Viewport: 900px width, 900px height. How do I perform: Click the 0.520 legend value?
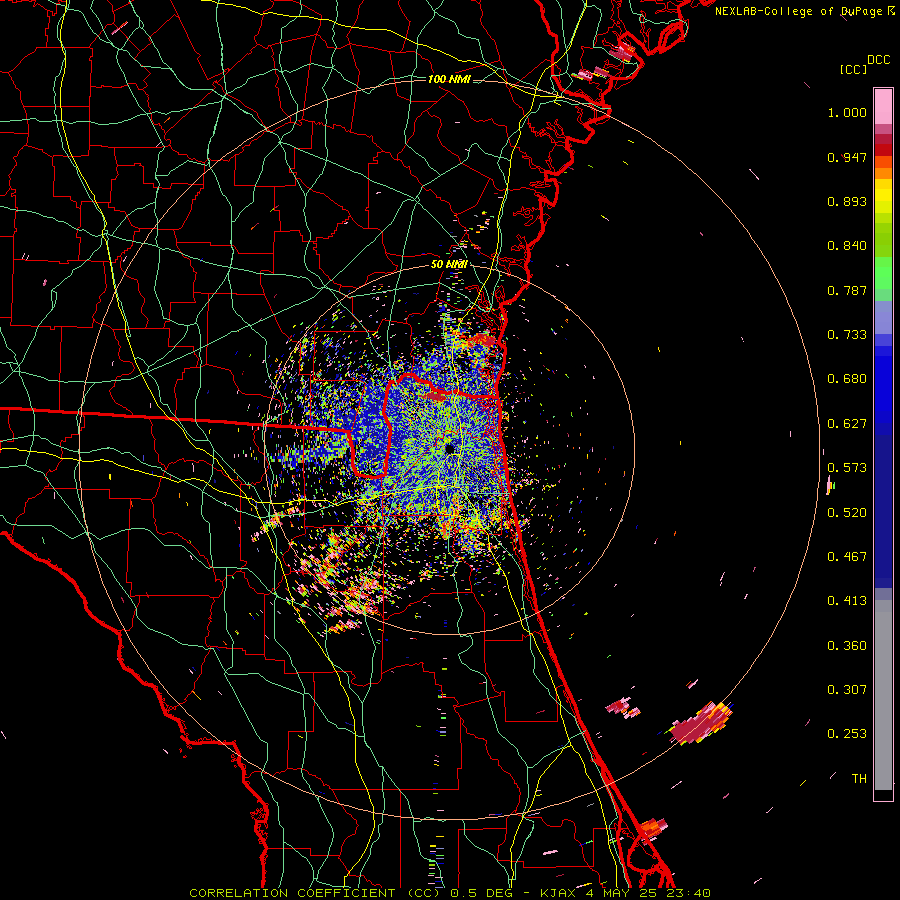coord(847,513)
